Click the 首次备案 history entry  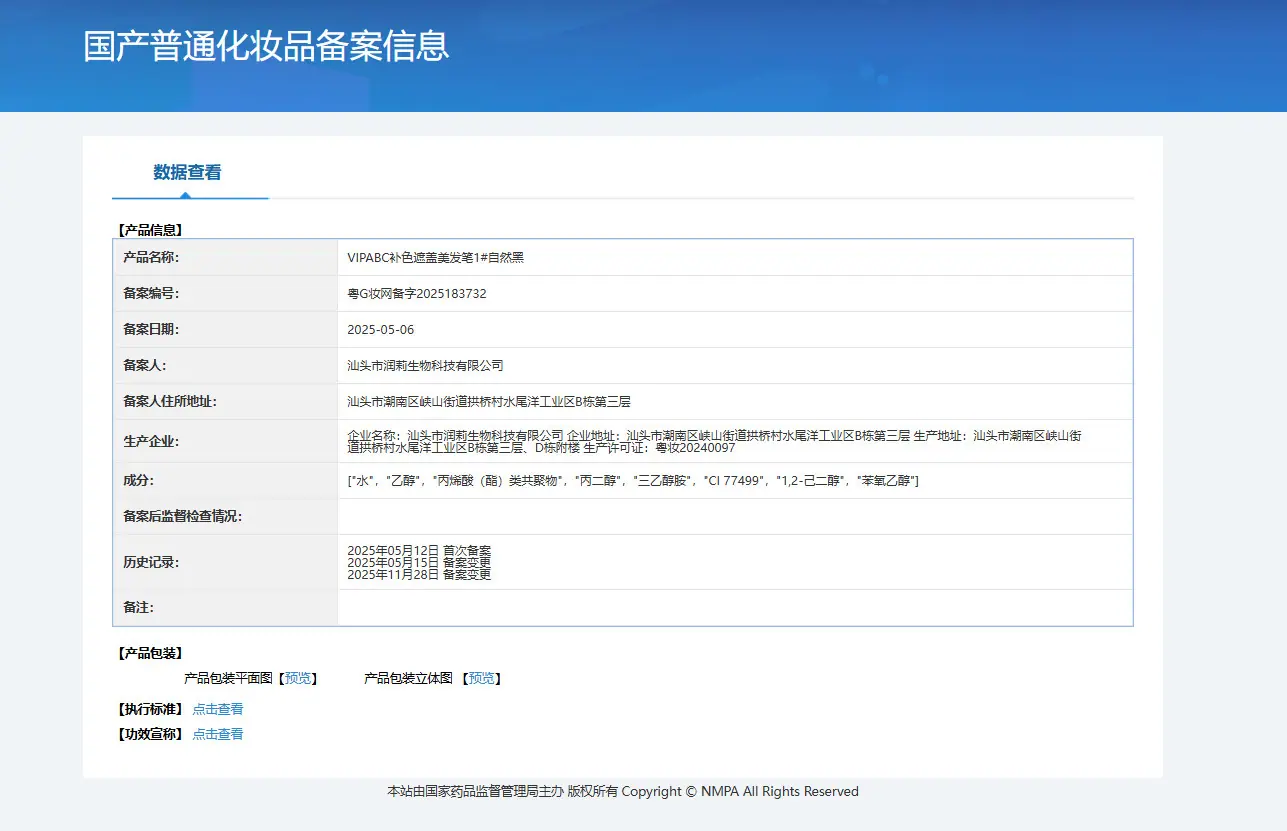coord(419,551)
